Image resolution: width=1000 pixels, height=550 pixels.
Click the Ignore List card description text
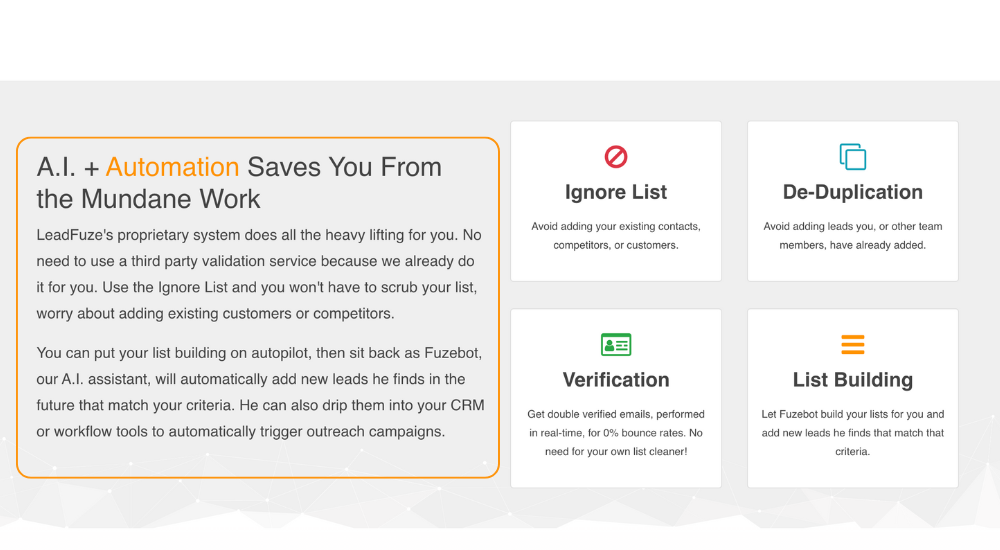(615, 235)
